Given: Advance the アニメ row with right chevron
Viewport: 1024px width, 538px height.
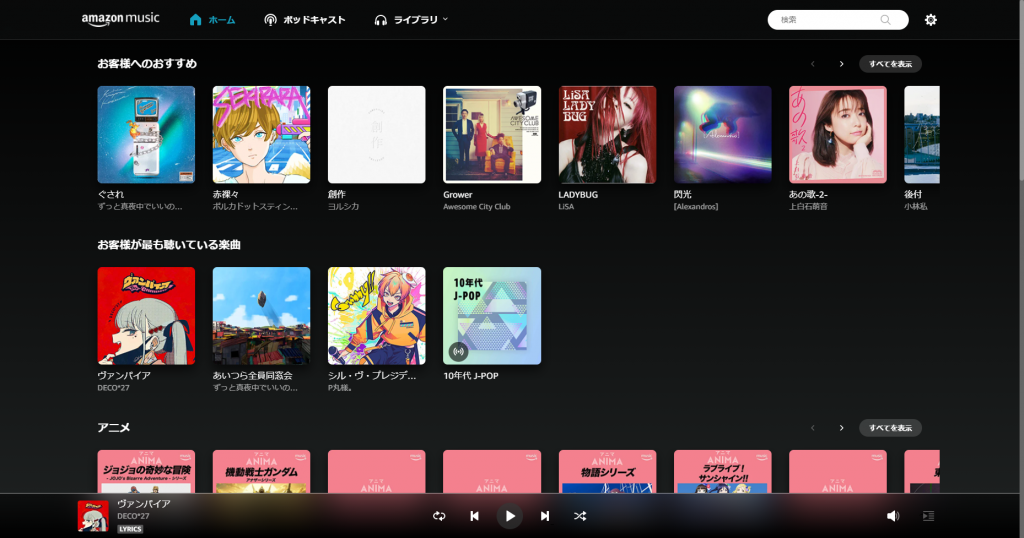Looking at the screenshot, I should (841, 428).
